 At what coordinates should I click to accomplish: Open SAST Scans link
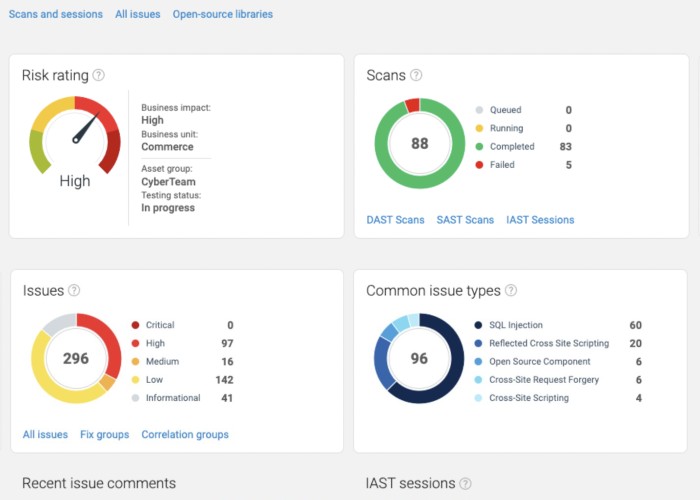tap(465, 220)
